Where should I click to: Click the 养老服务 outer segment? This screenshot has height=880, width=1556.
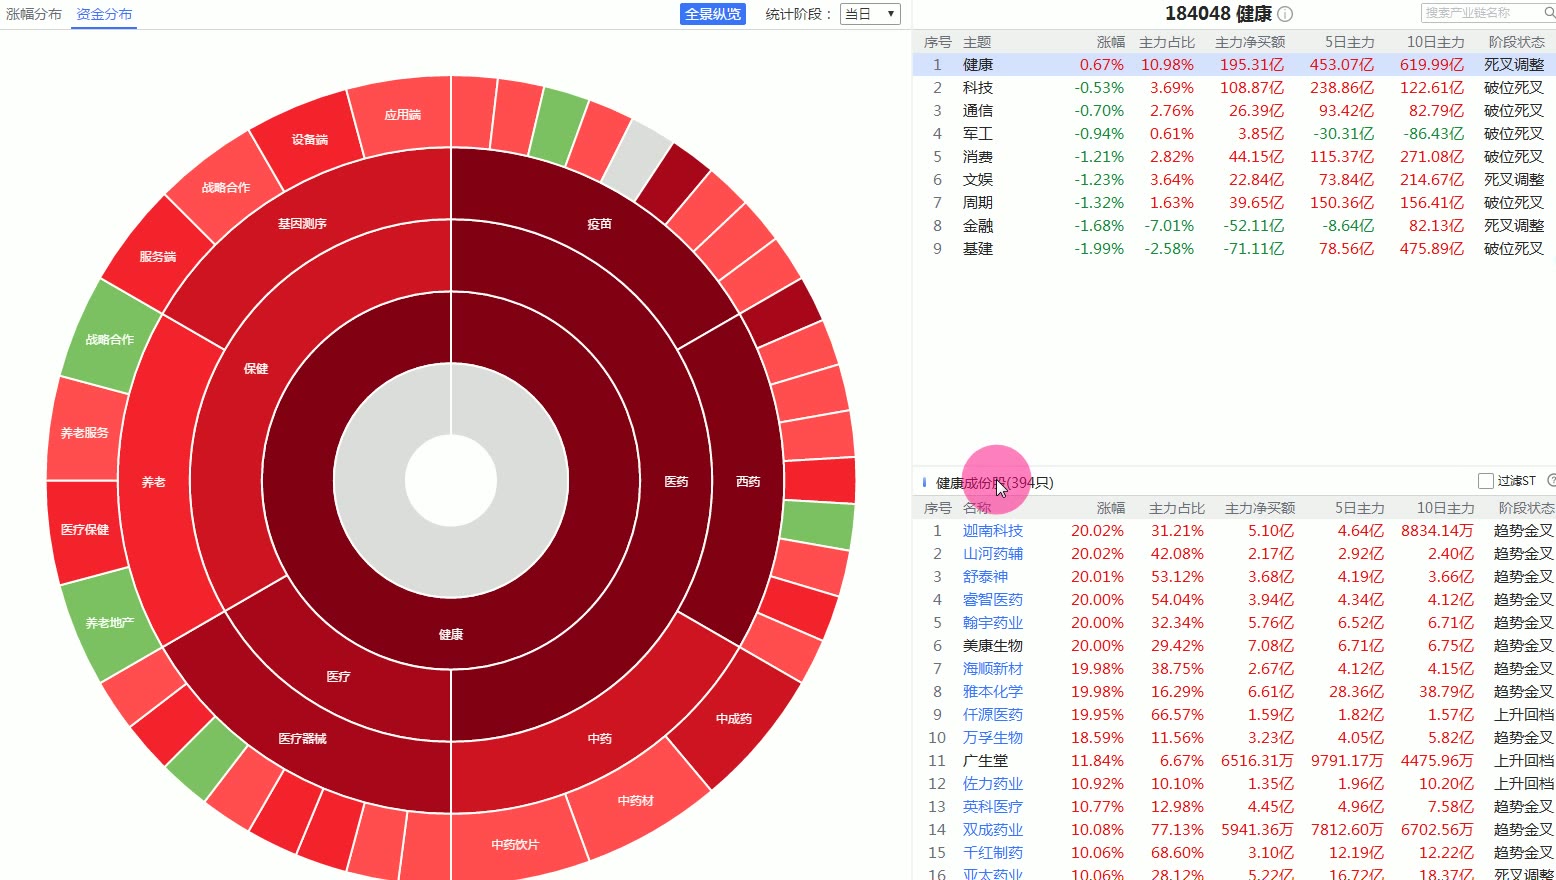click(x=84, y=433)
